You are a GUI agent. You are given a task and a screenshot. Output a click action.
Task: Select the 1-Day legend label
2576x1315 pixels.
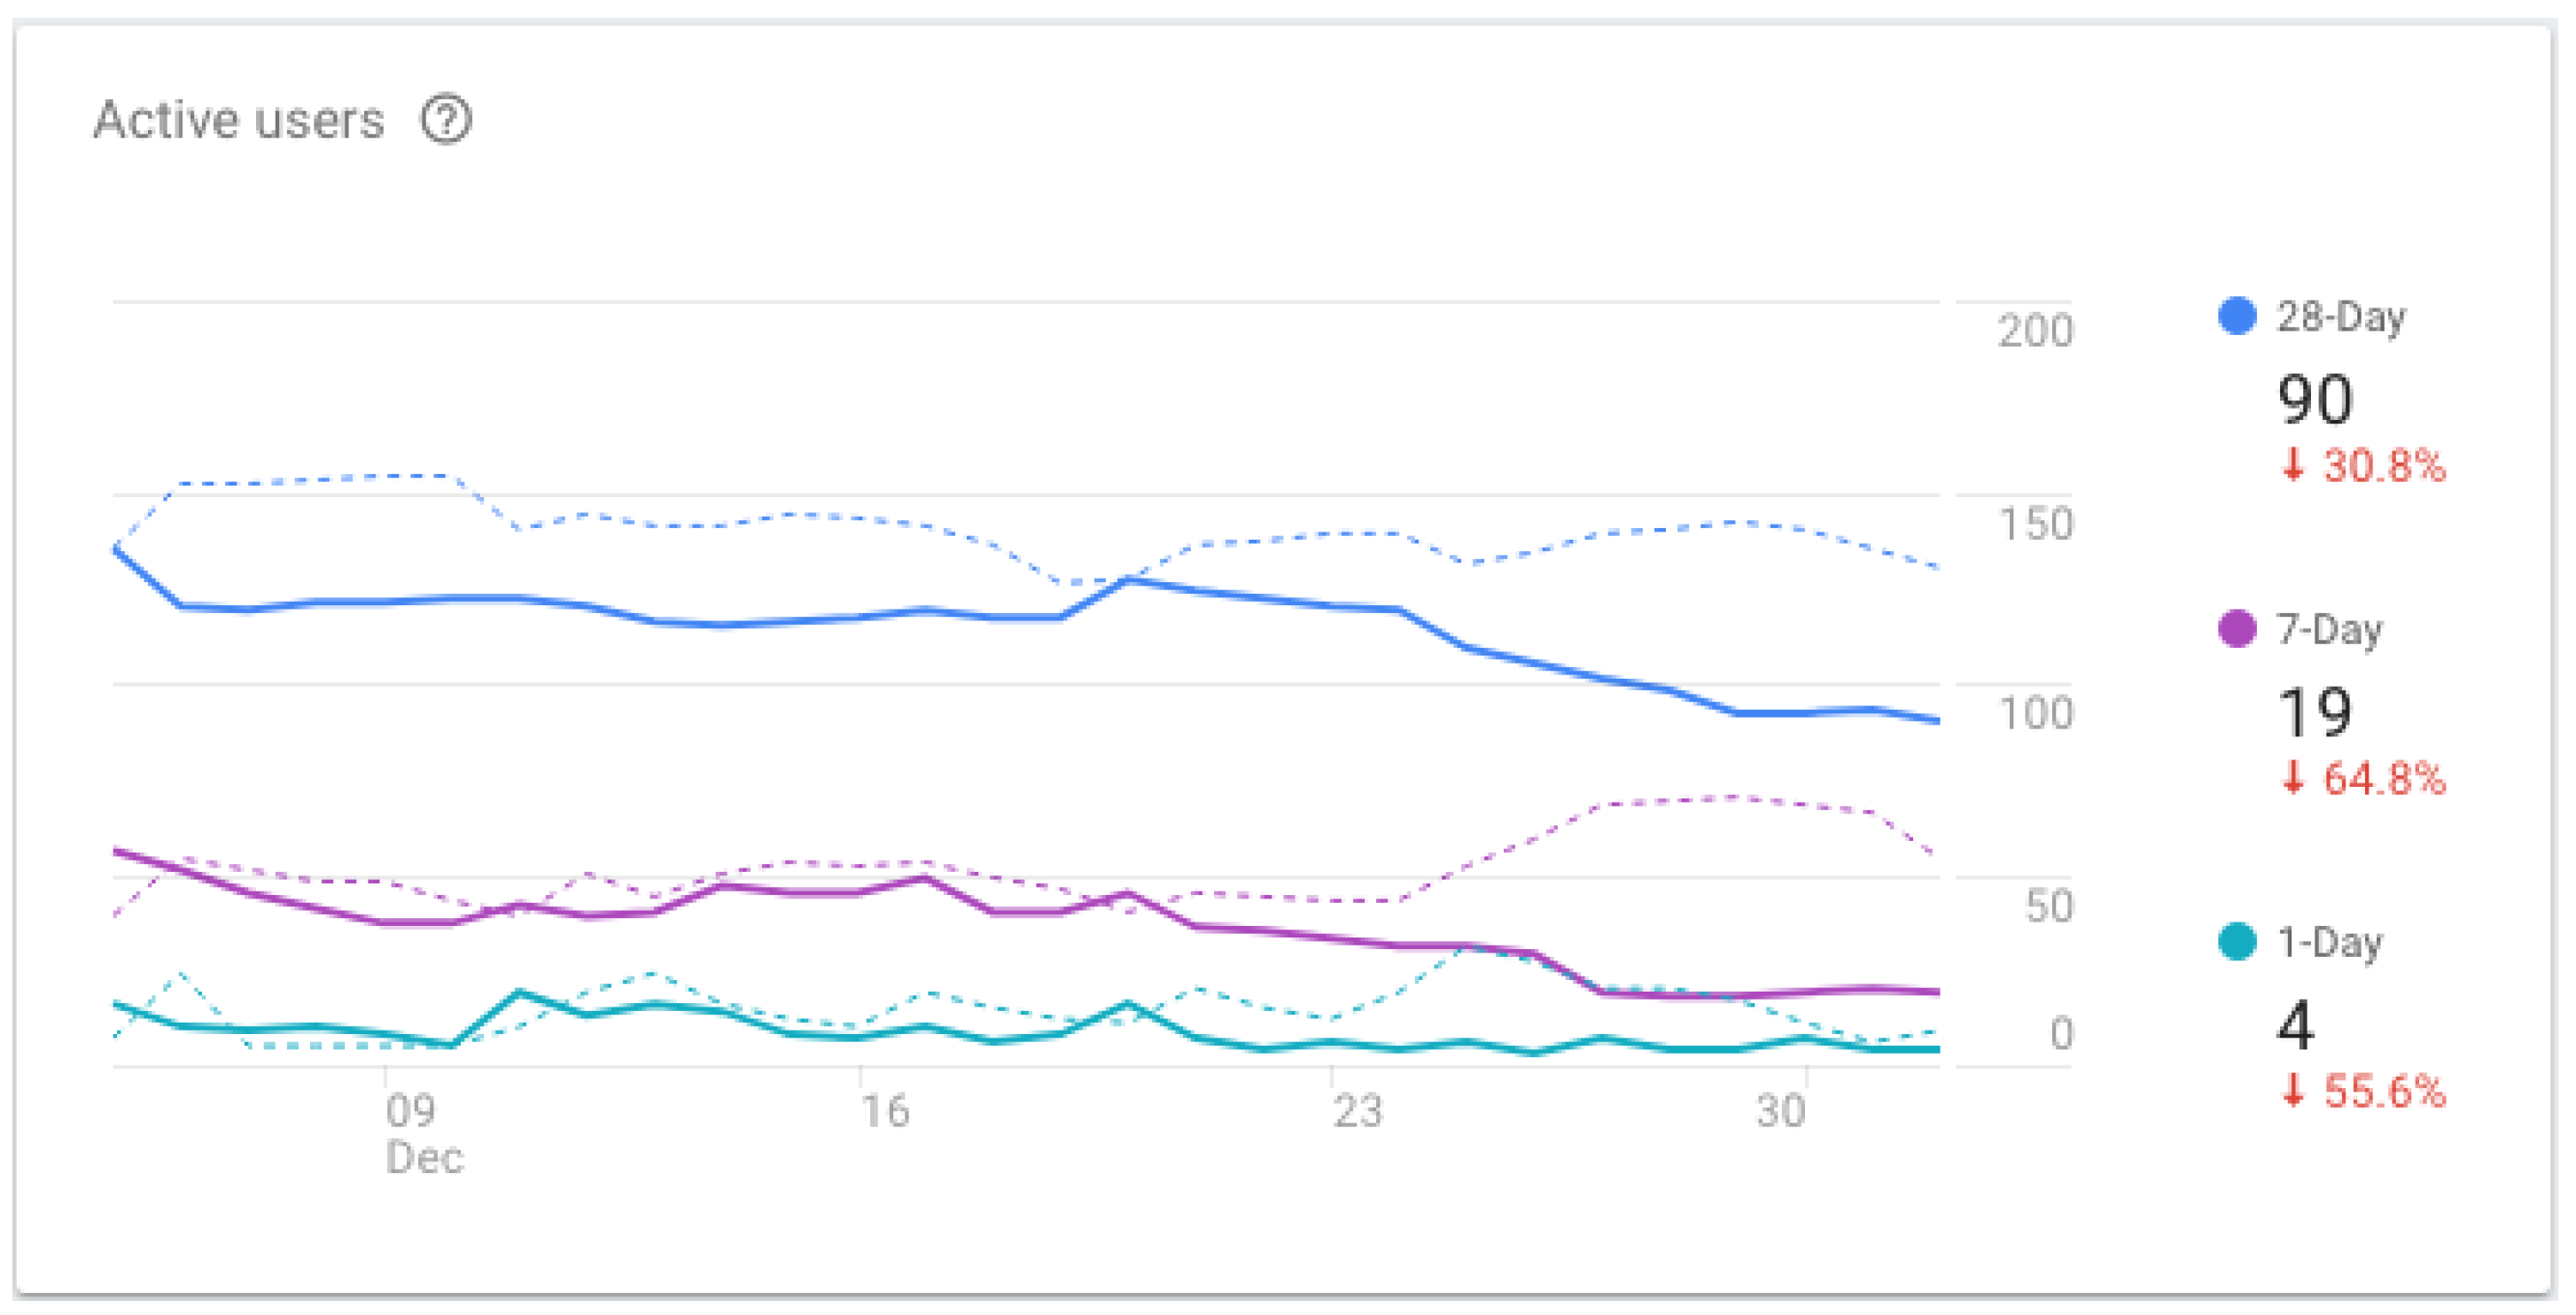coord(2329,942)
